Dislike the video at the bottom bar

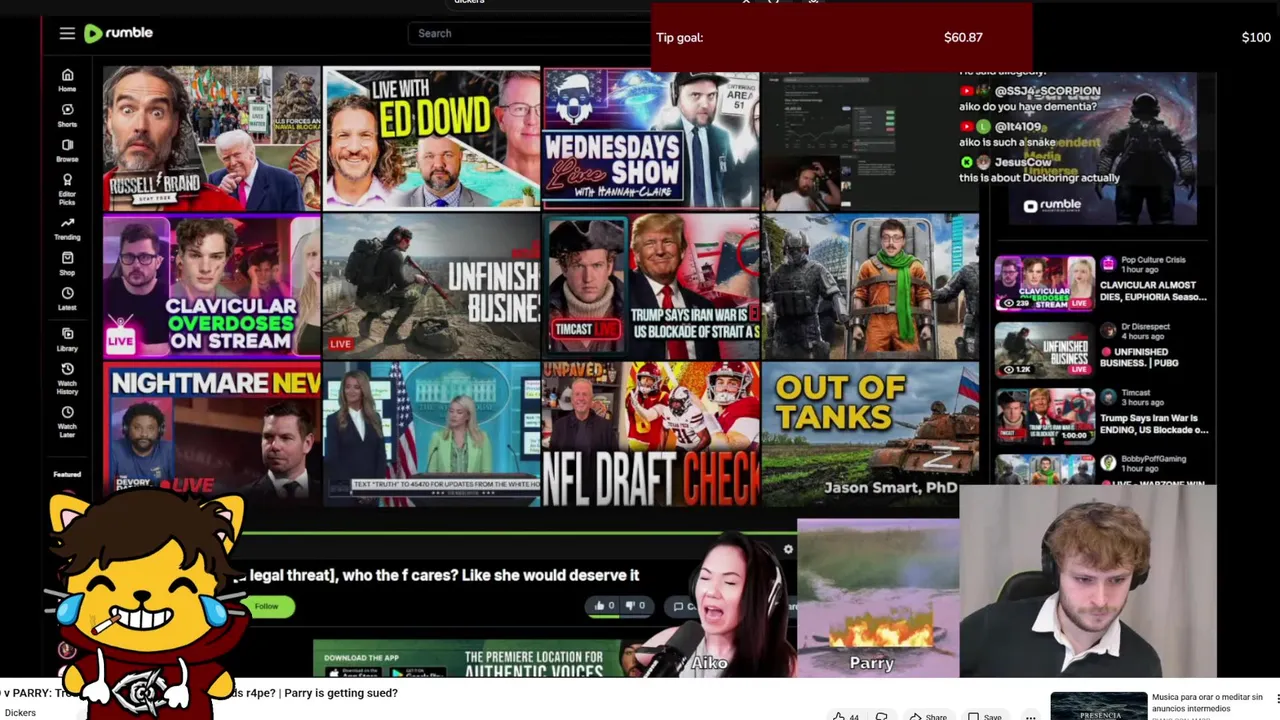881,716
